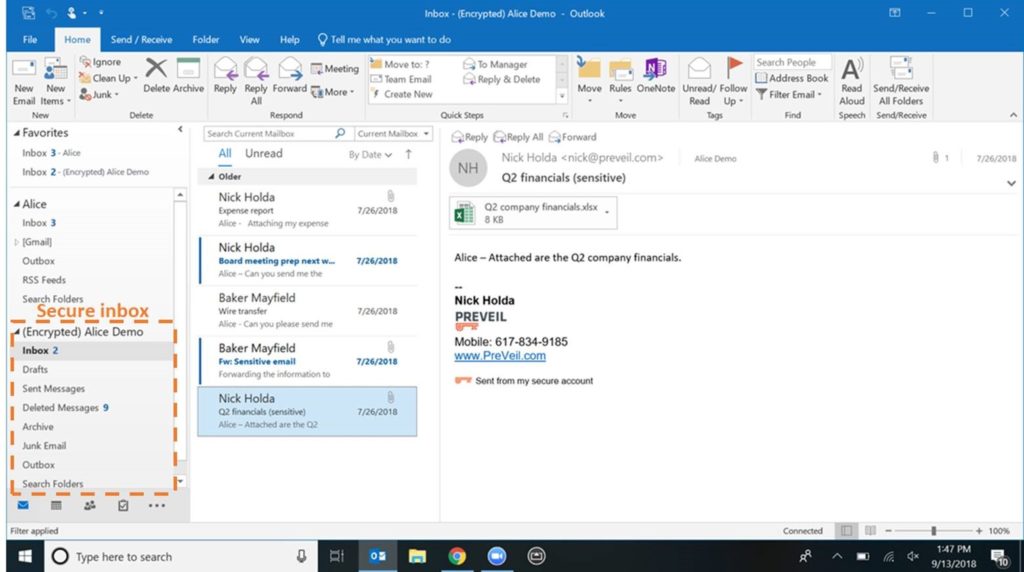Open the Clean Up menu

[x=108, y=78]
